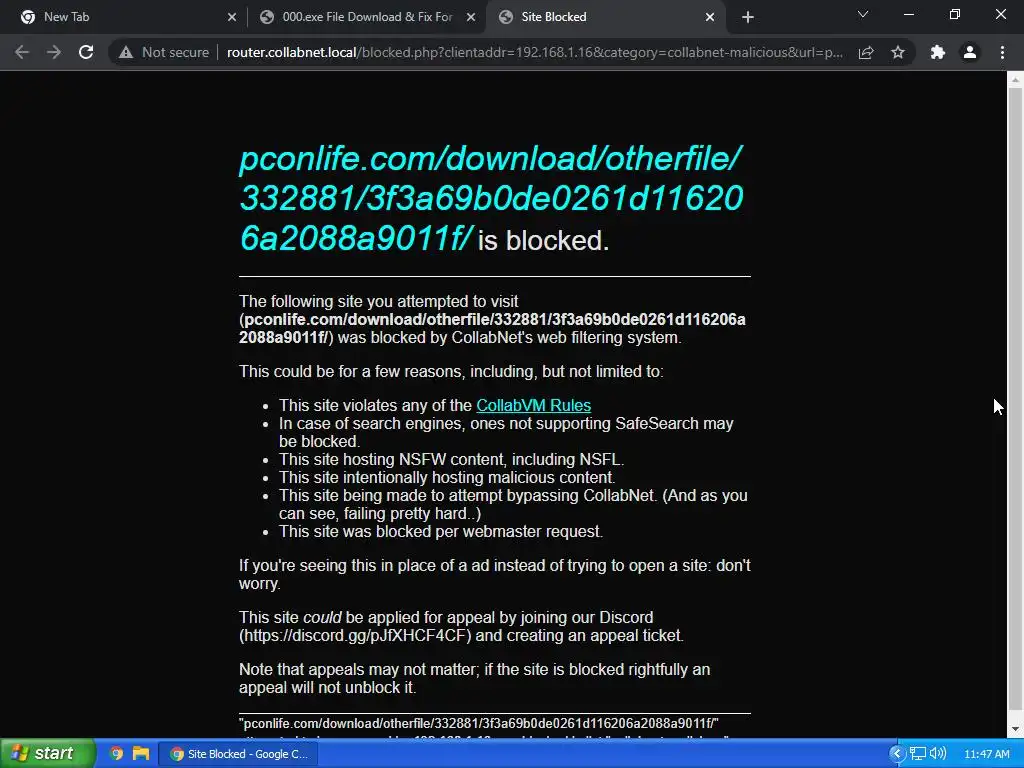Click the 'is blocked.' heading text

click(x=543, y=240)
